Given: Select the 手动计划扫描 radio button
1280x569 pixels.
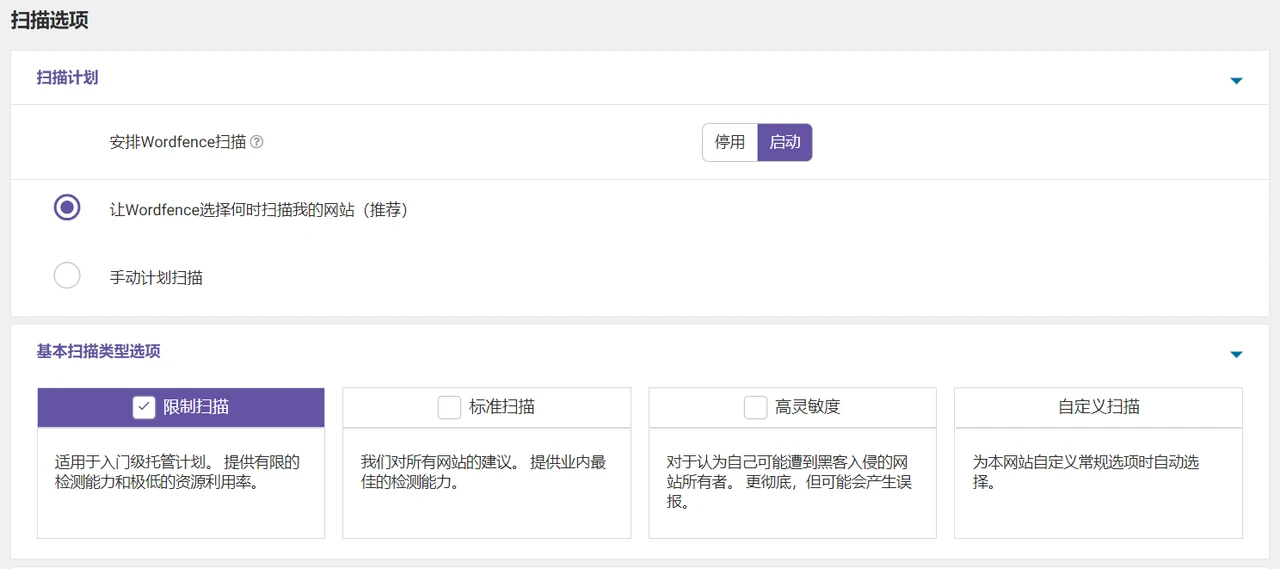Looking at the screenshot, I should (67, 275).
